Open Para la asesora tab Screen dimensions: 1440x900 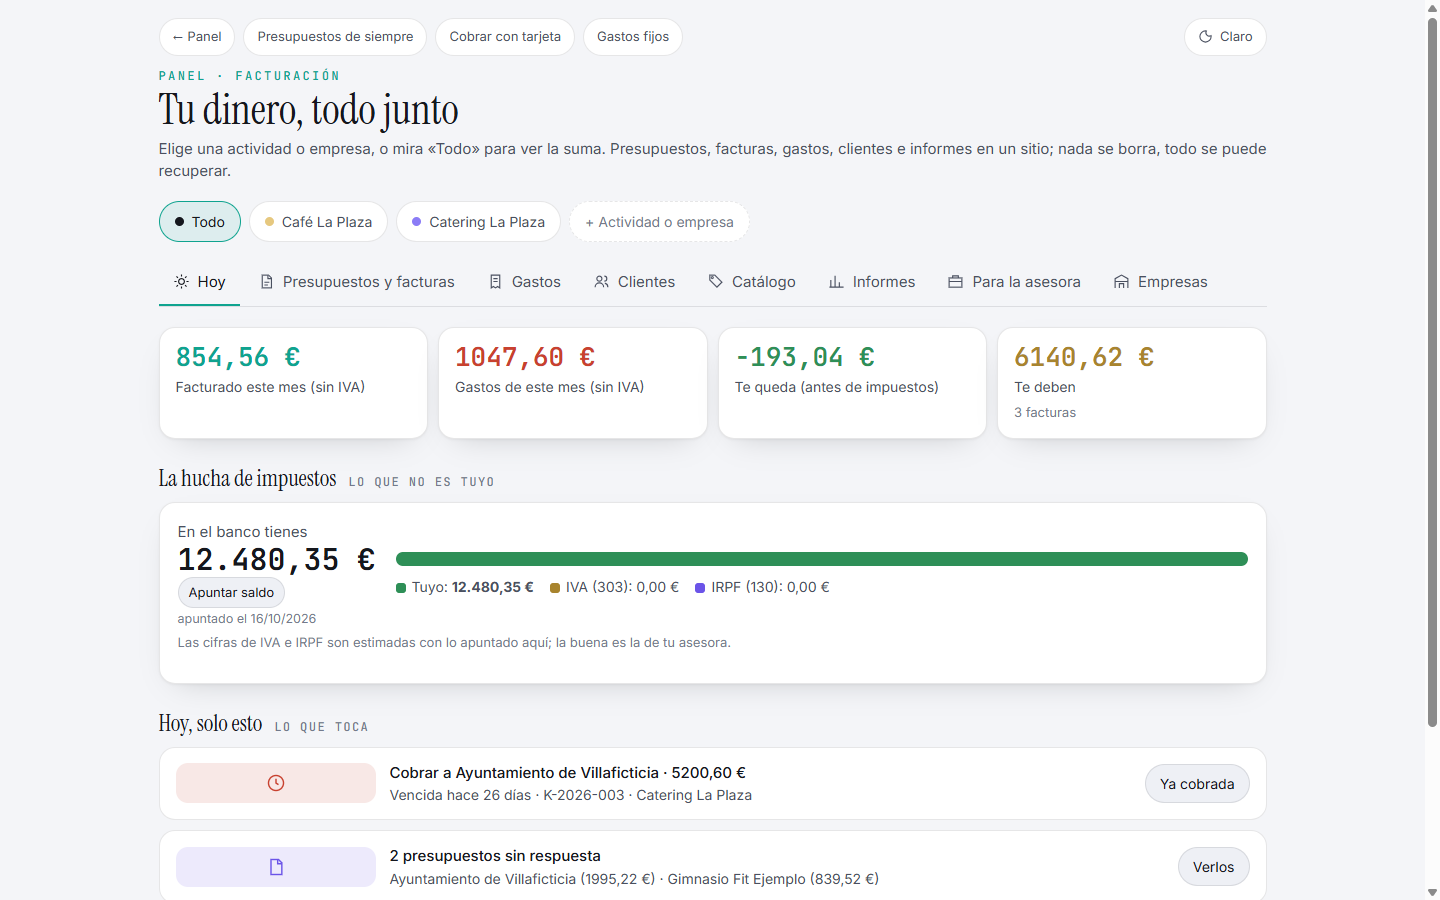1015,282
